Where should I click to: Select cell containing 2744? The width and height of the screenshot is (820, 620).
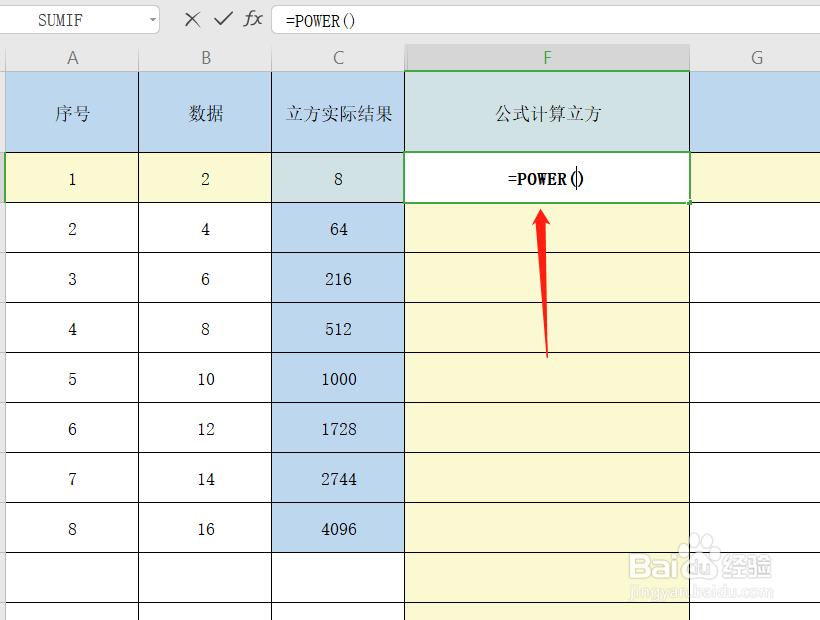pyautogui.click(x=338, y=478)
